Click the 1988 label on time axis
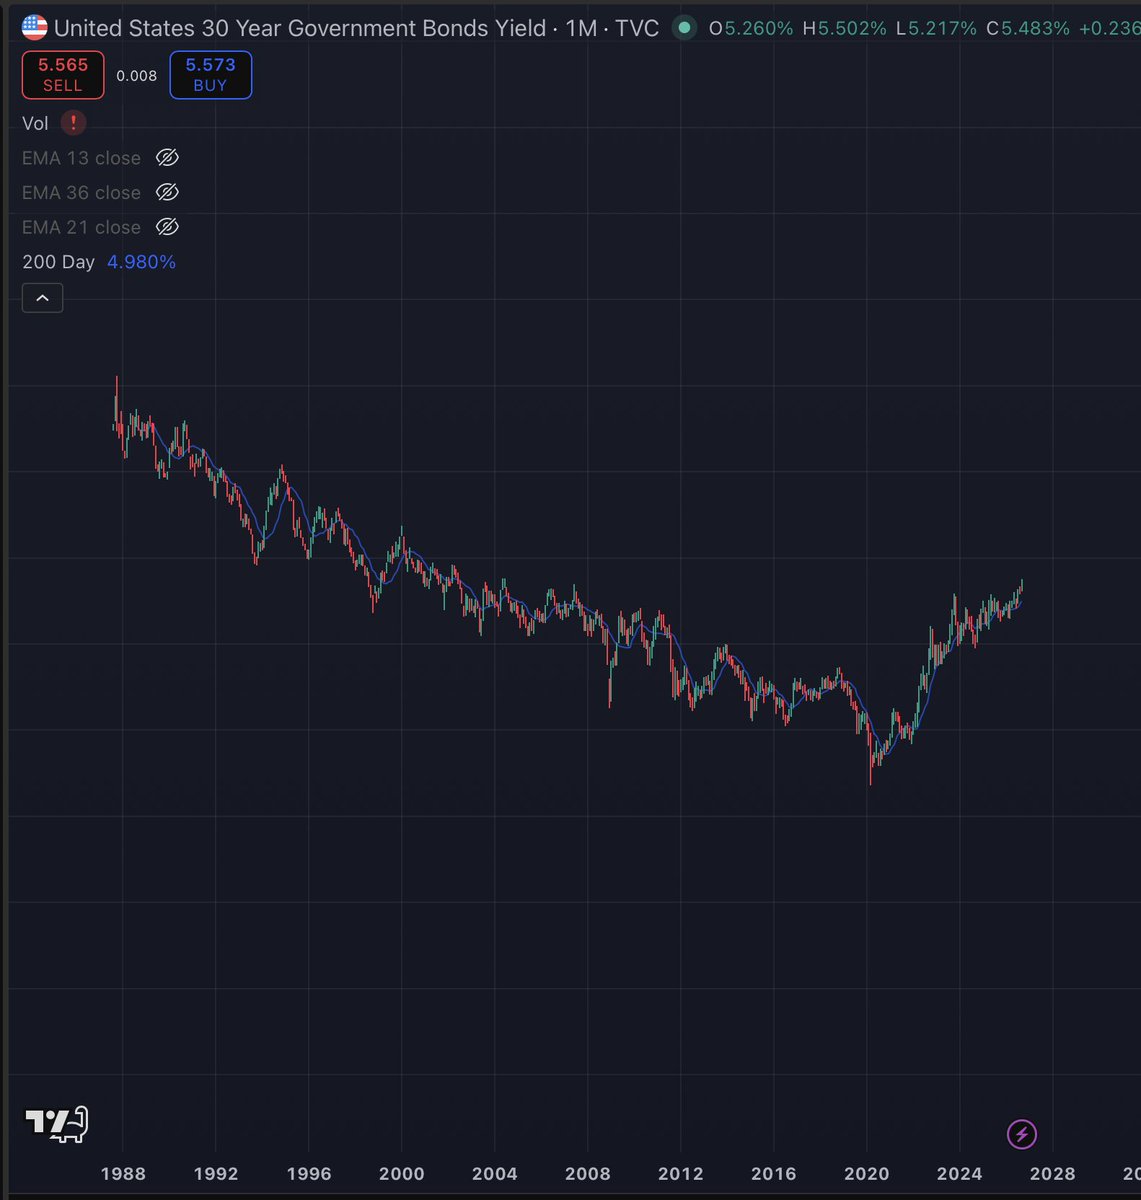This screenshot has height=1200, width=1141. (x=123, y=1174)
